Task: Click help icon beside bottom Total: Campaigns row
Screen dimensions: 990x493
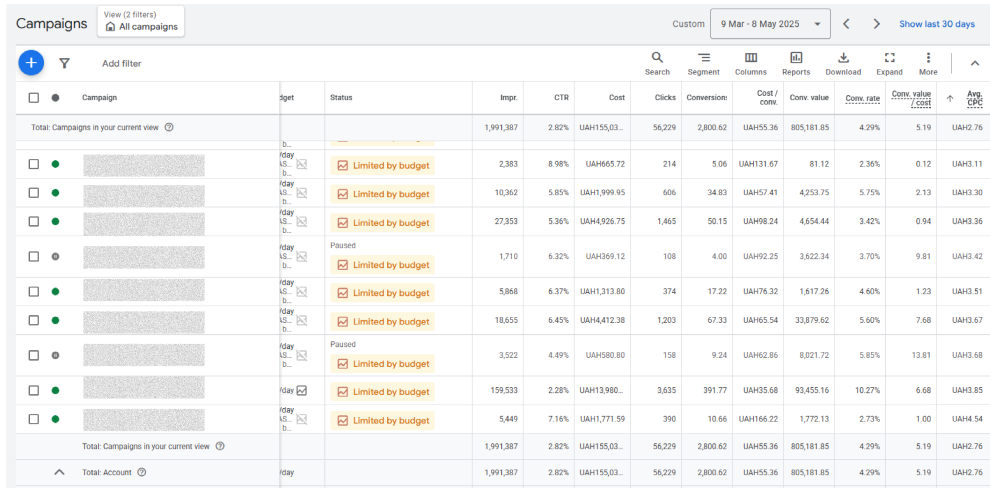Action: [220, 446]
